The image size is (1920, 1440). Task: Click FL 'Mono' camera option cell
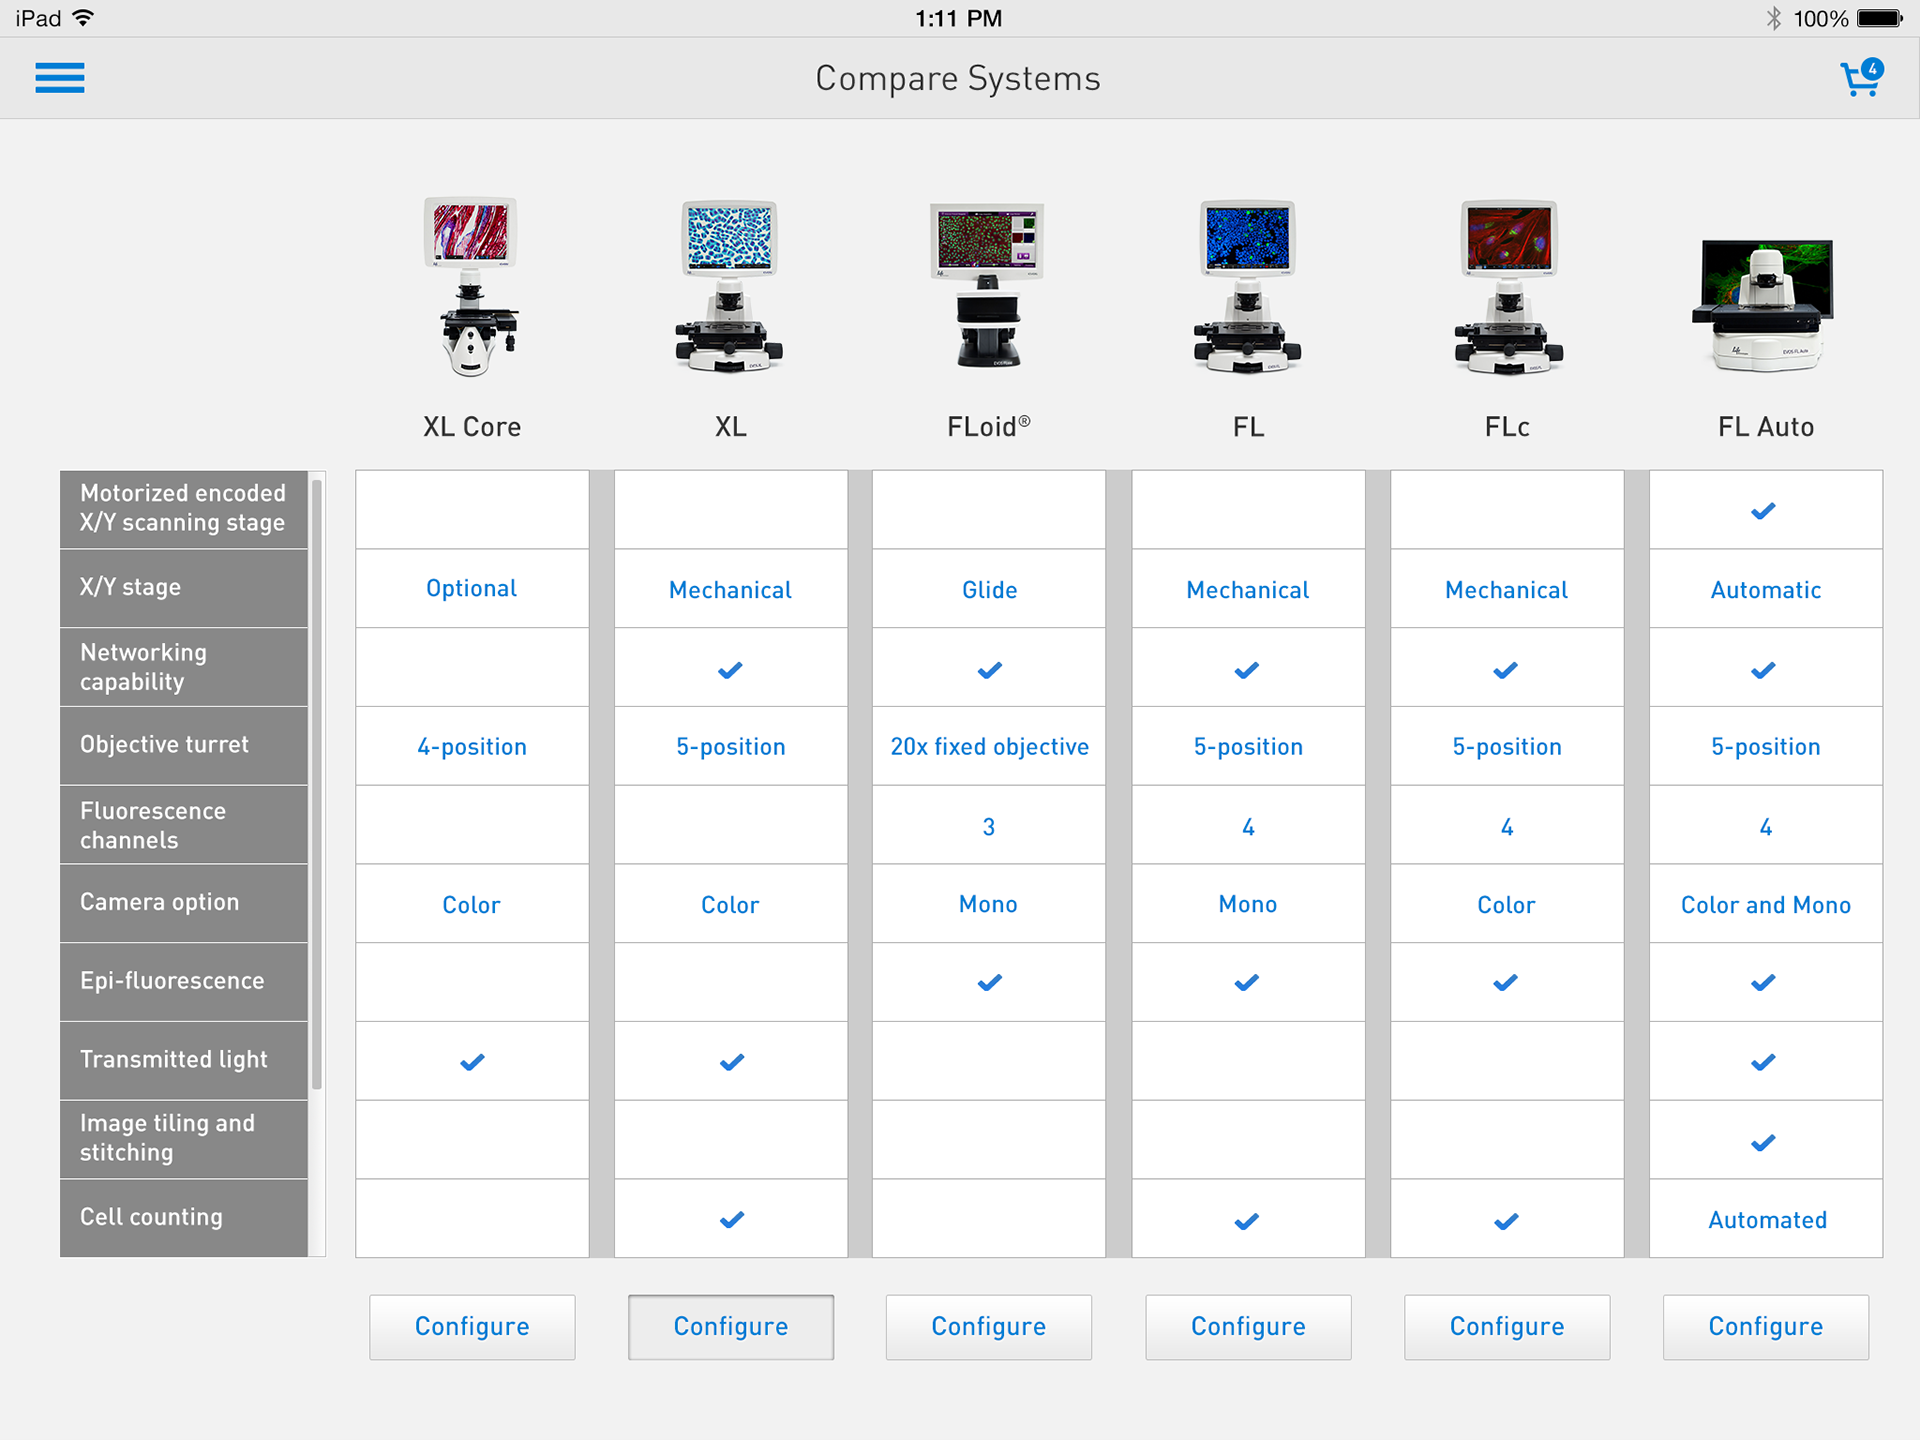tap(1248, 904)
